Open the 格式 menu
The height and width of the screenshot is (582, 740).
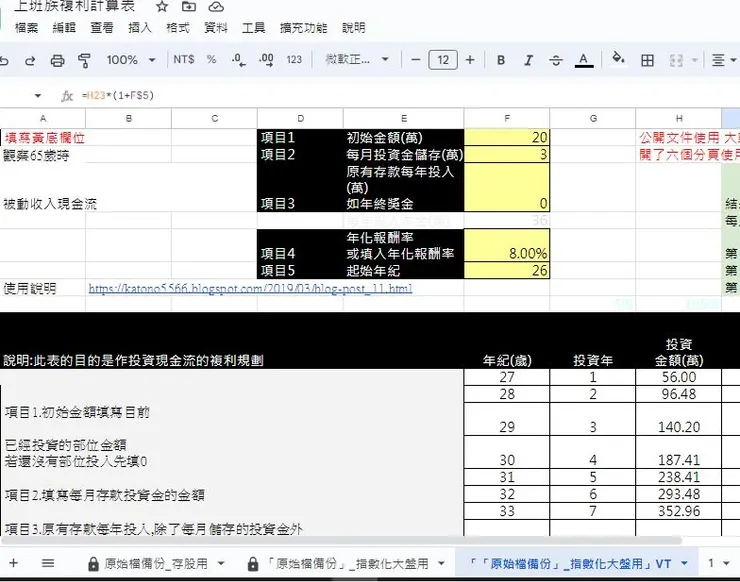tap(178, 28)
